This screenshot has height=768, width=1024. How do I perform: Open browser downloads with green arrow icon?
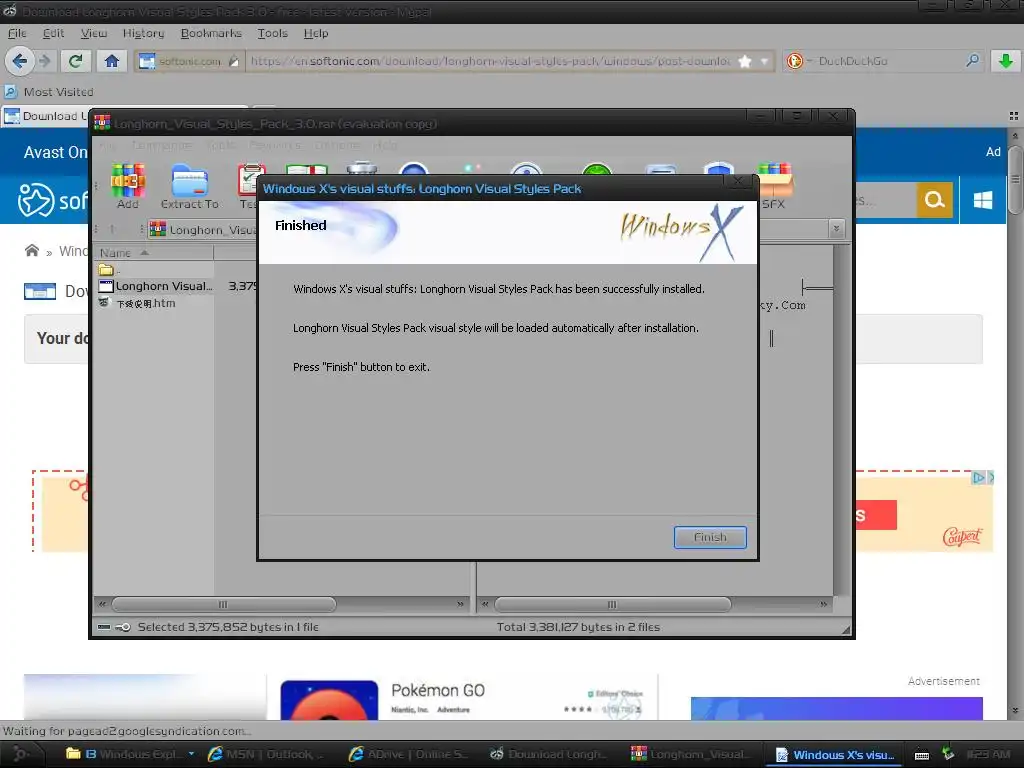1006,61
